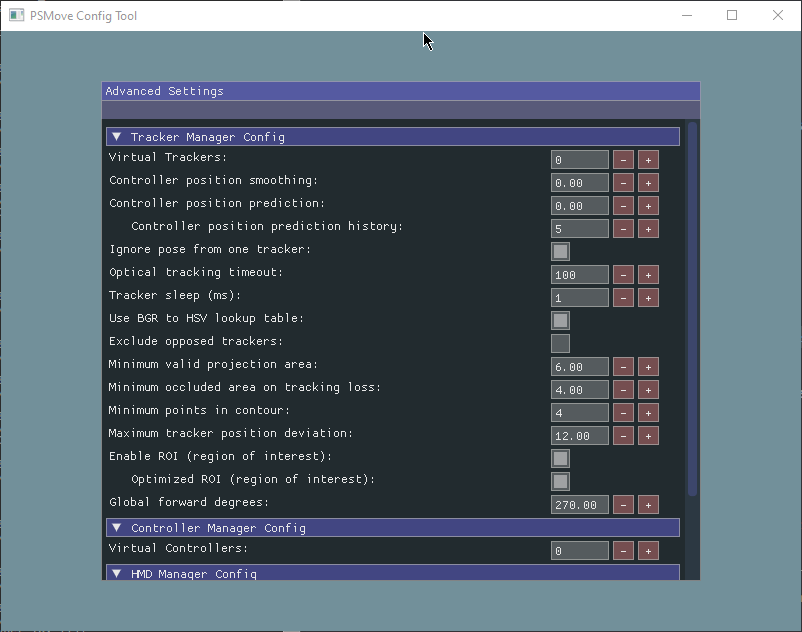Increase Minimum valid projection area
The image size is (802, 632).
click(x=648, y=367)
